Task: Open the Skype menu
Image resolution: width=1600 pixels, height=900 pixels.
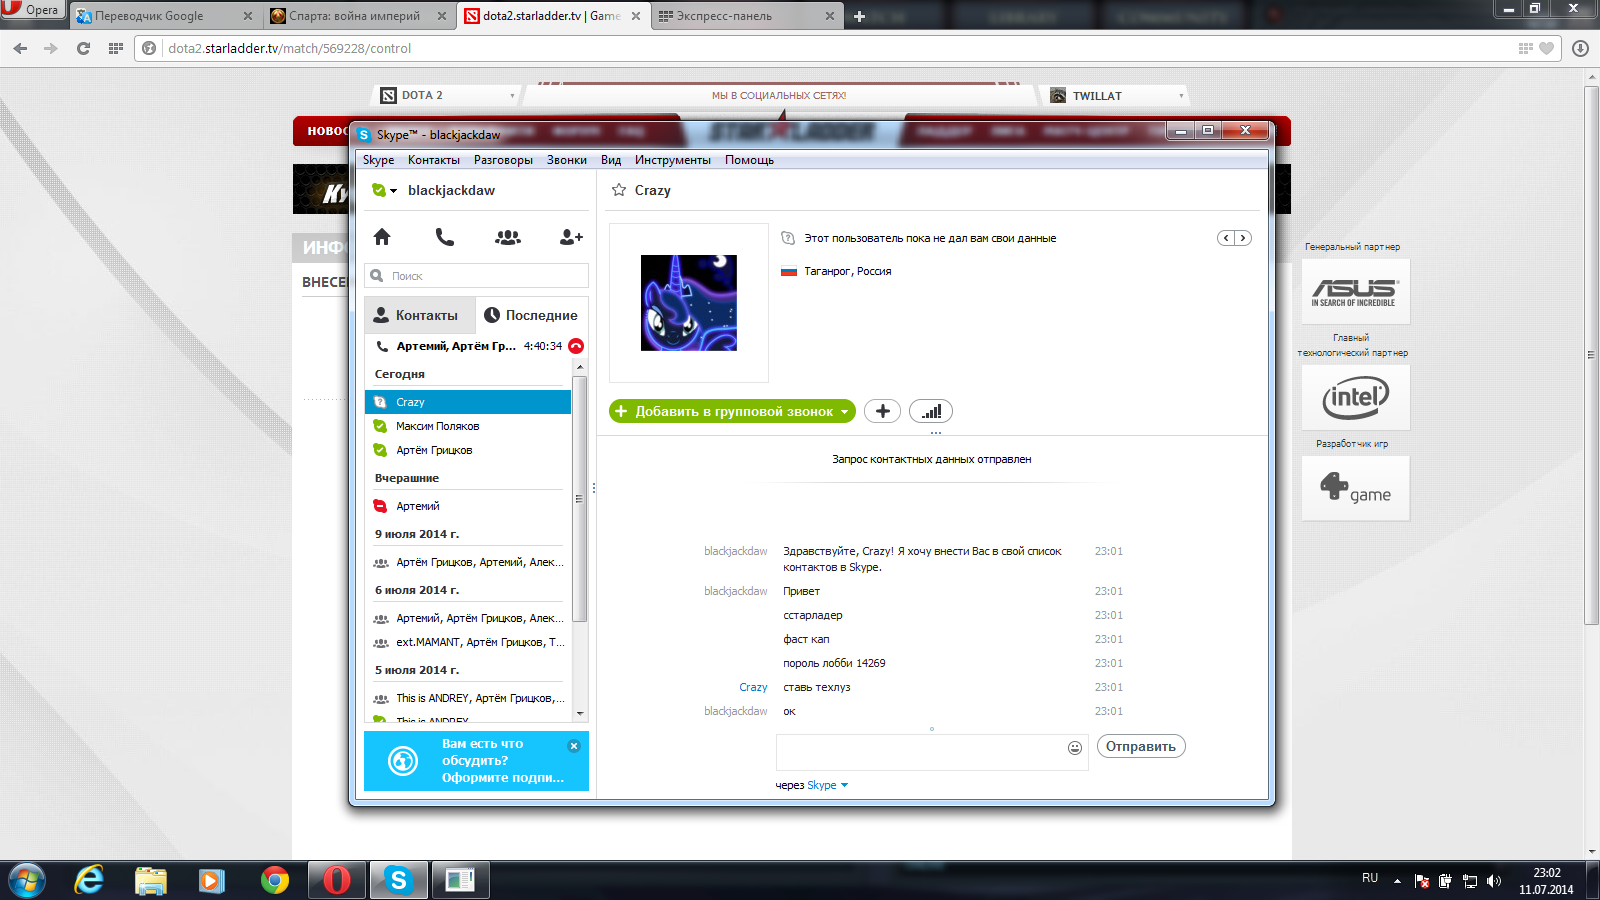Action: tap(378, 160)
